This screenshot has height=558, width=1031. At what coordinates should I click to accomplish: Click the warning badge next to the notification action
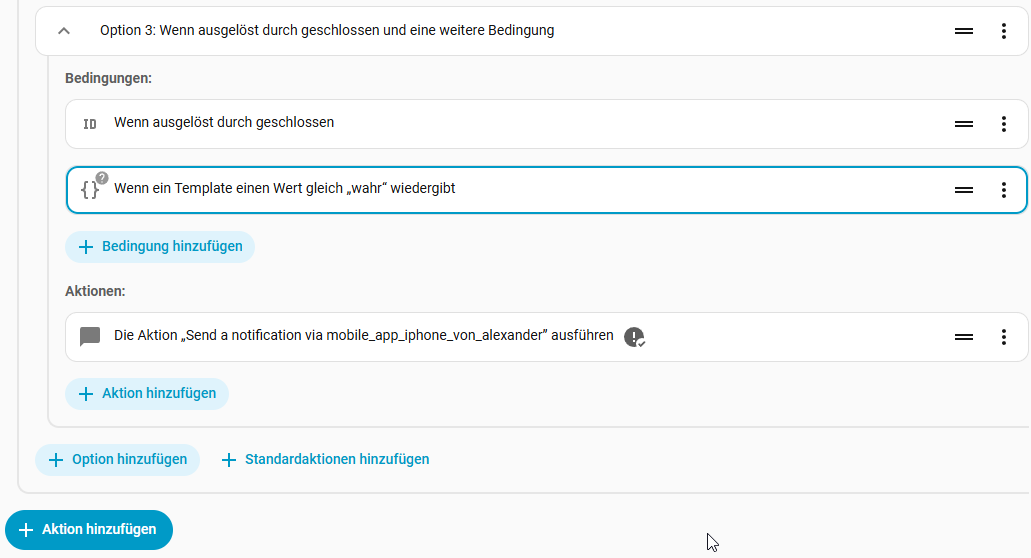(x=634, y=337)
